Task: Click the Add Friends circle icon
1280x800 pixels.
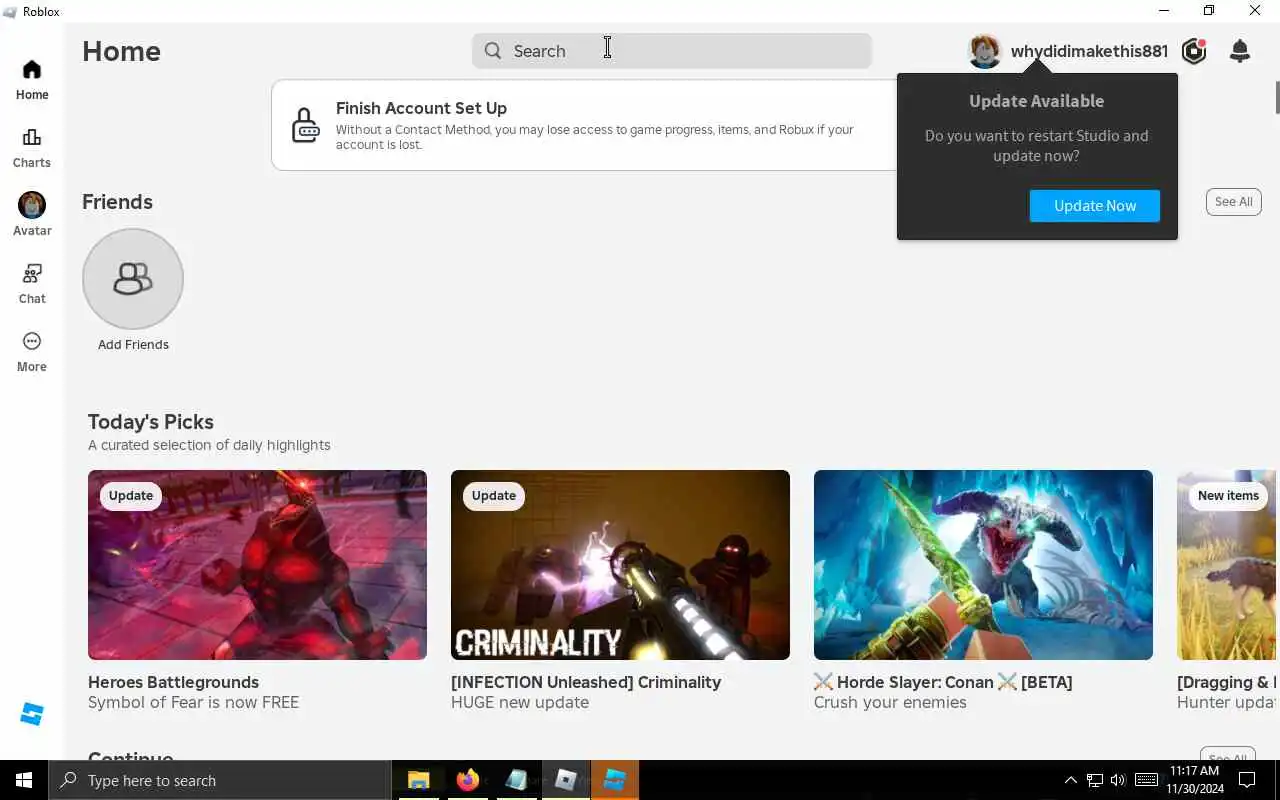Action: [133, 279]
